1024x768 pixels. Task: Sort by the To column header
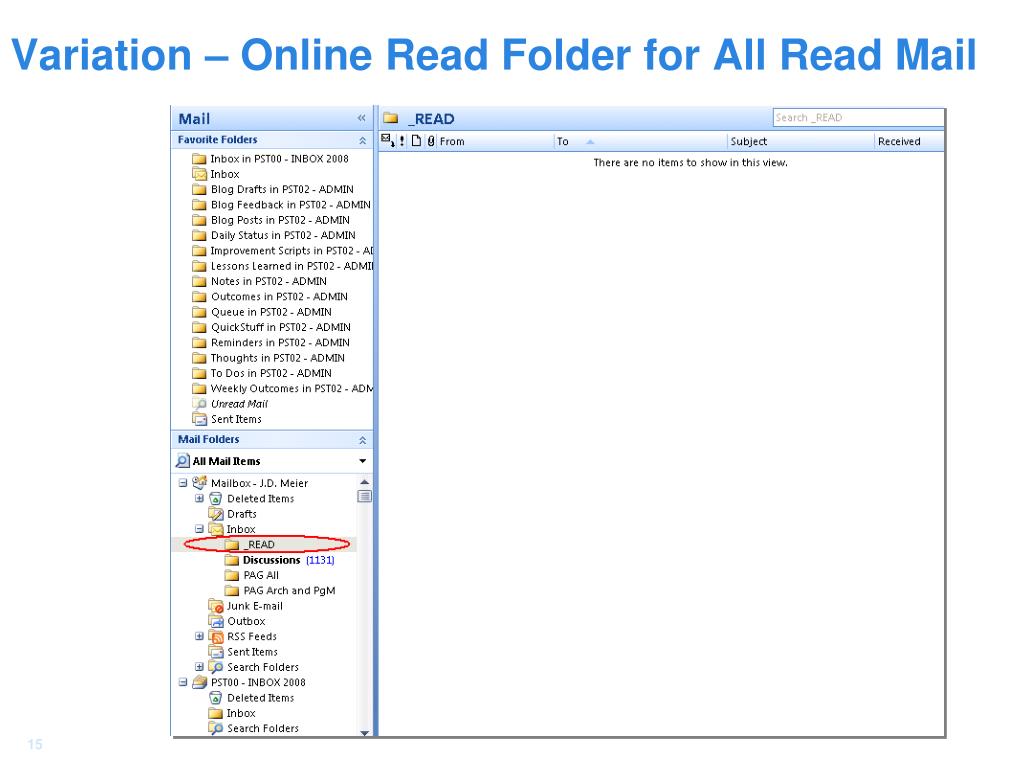(x=562, y=141)
